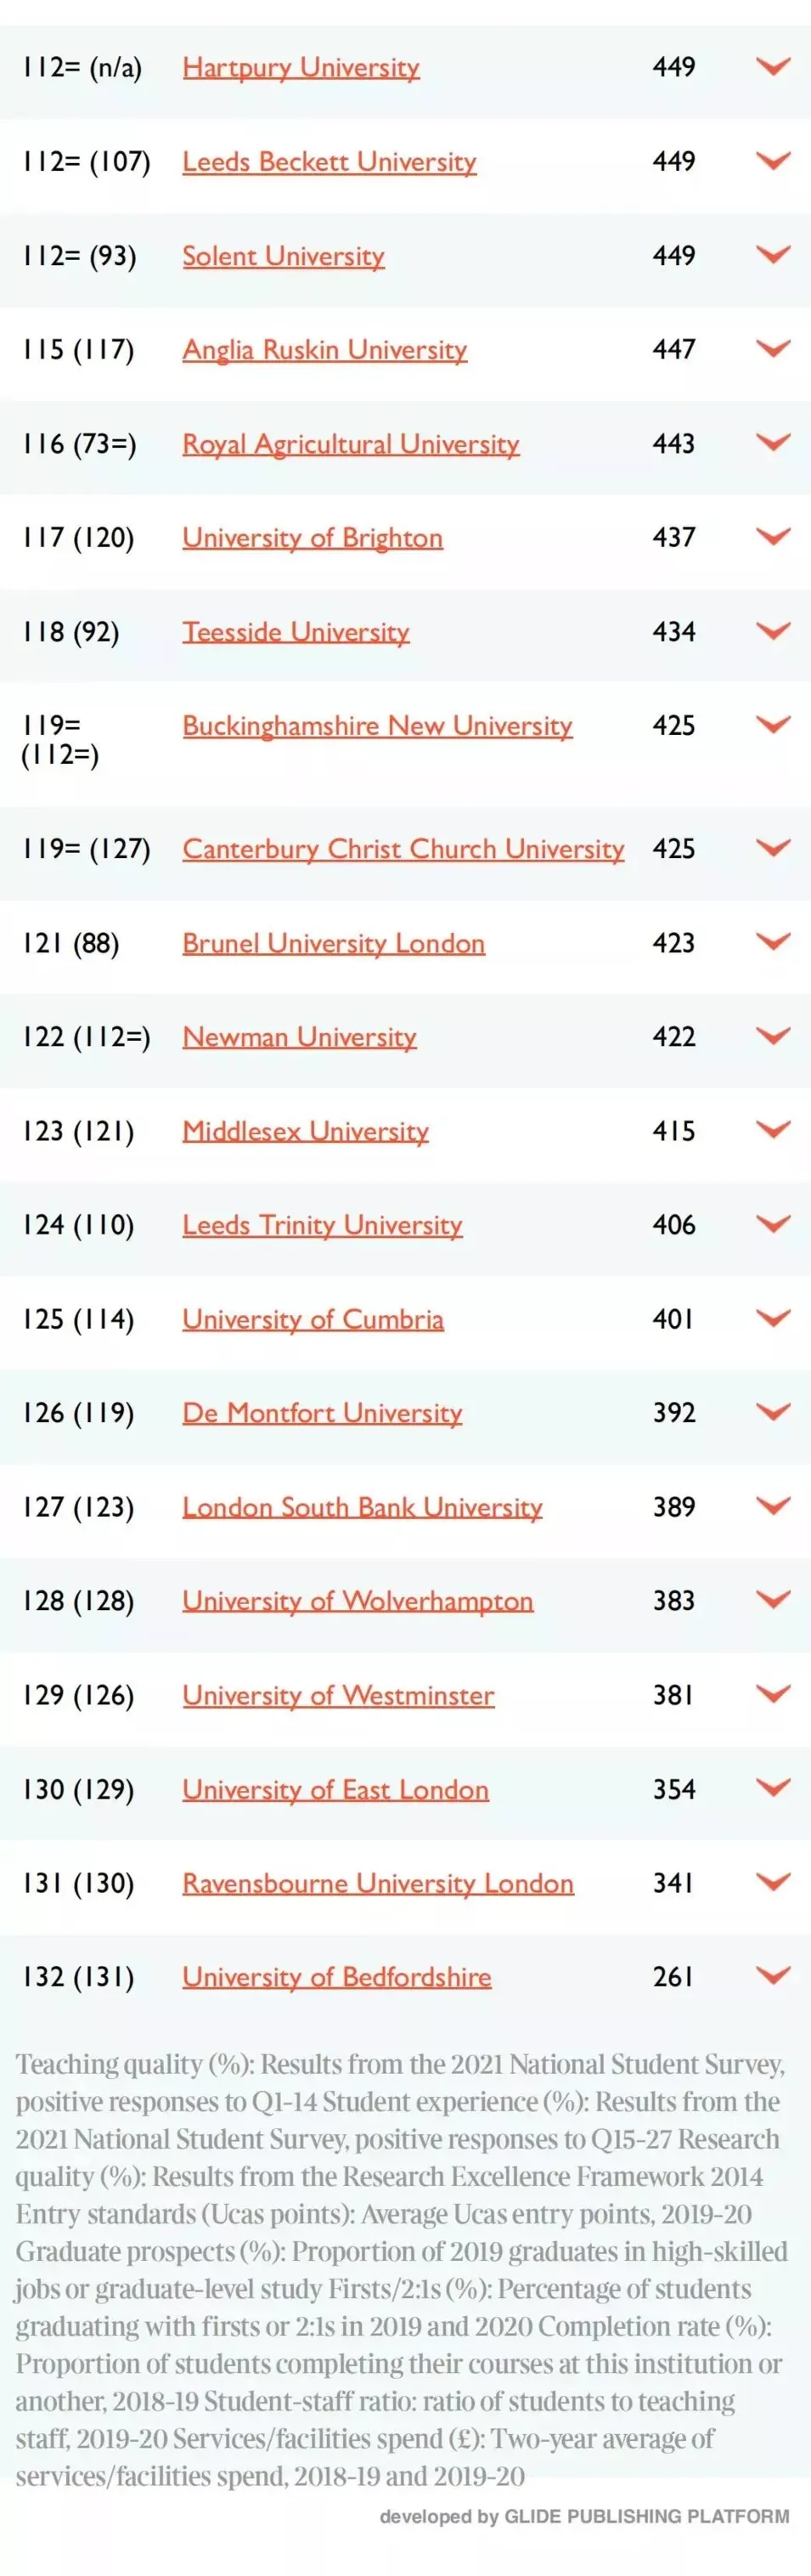
Task: Visit the De Montfort University link
Action: click(322, 1413)
